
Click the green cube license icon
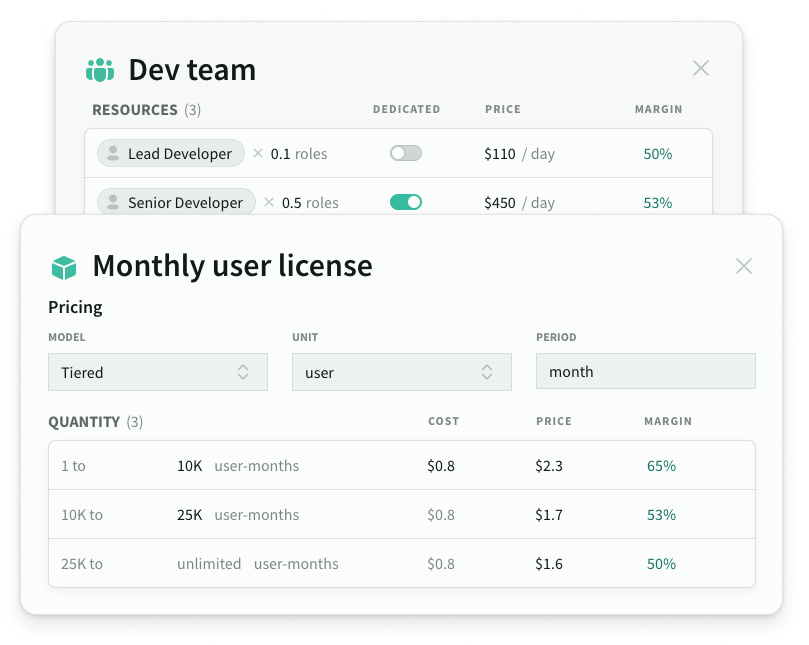(x=64, y=267)
